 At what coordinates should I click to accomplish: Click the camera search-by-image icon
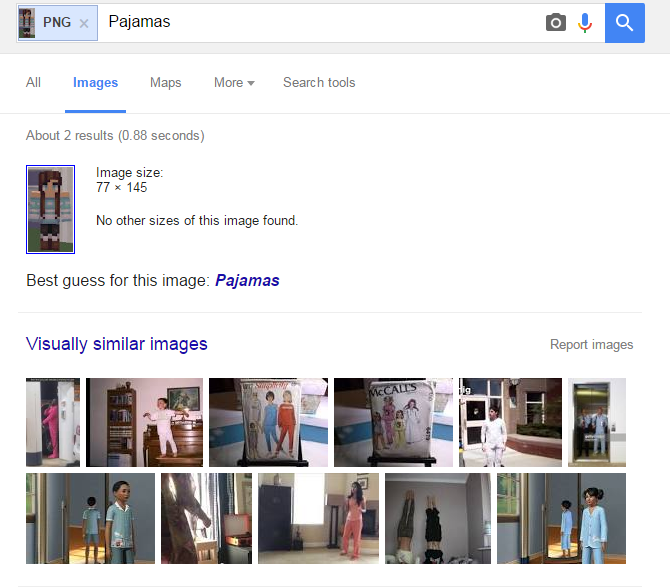pyautogui.click(x=556, y=23)
